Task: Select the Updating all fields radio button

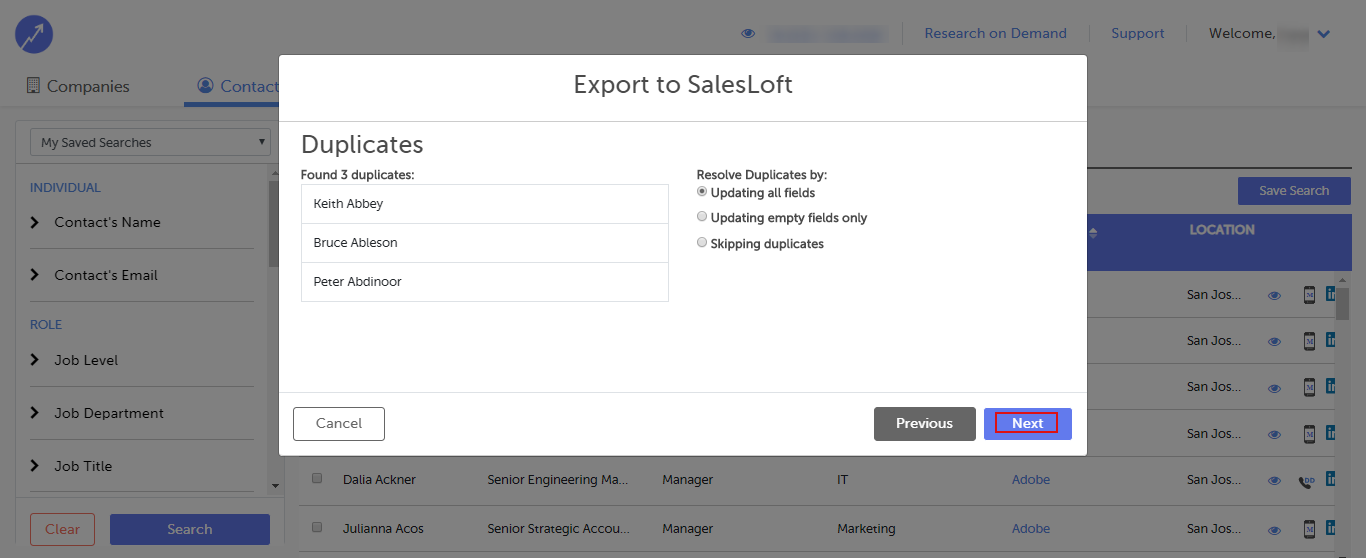Action: (702, 192)
